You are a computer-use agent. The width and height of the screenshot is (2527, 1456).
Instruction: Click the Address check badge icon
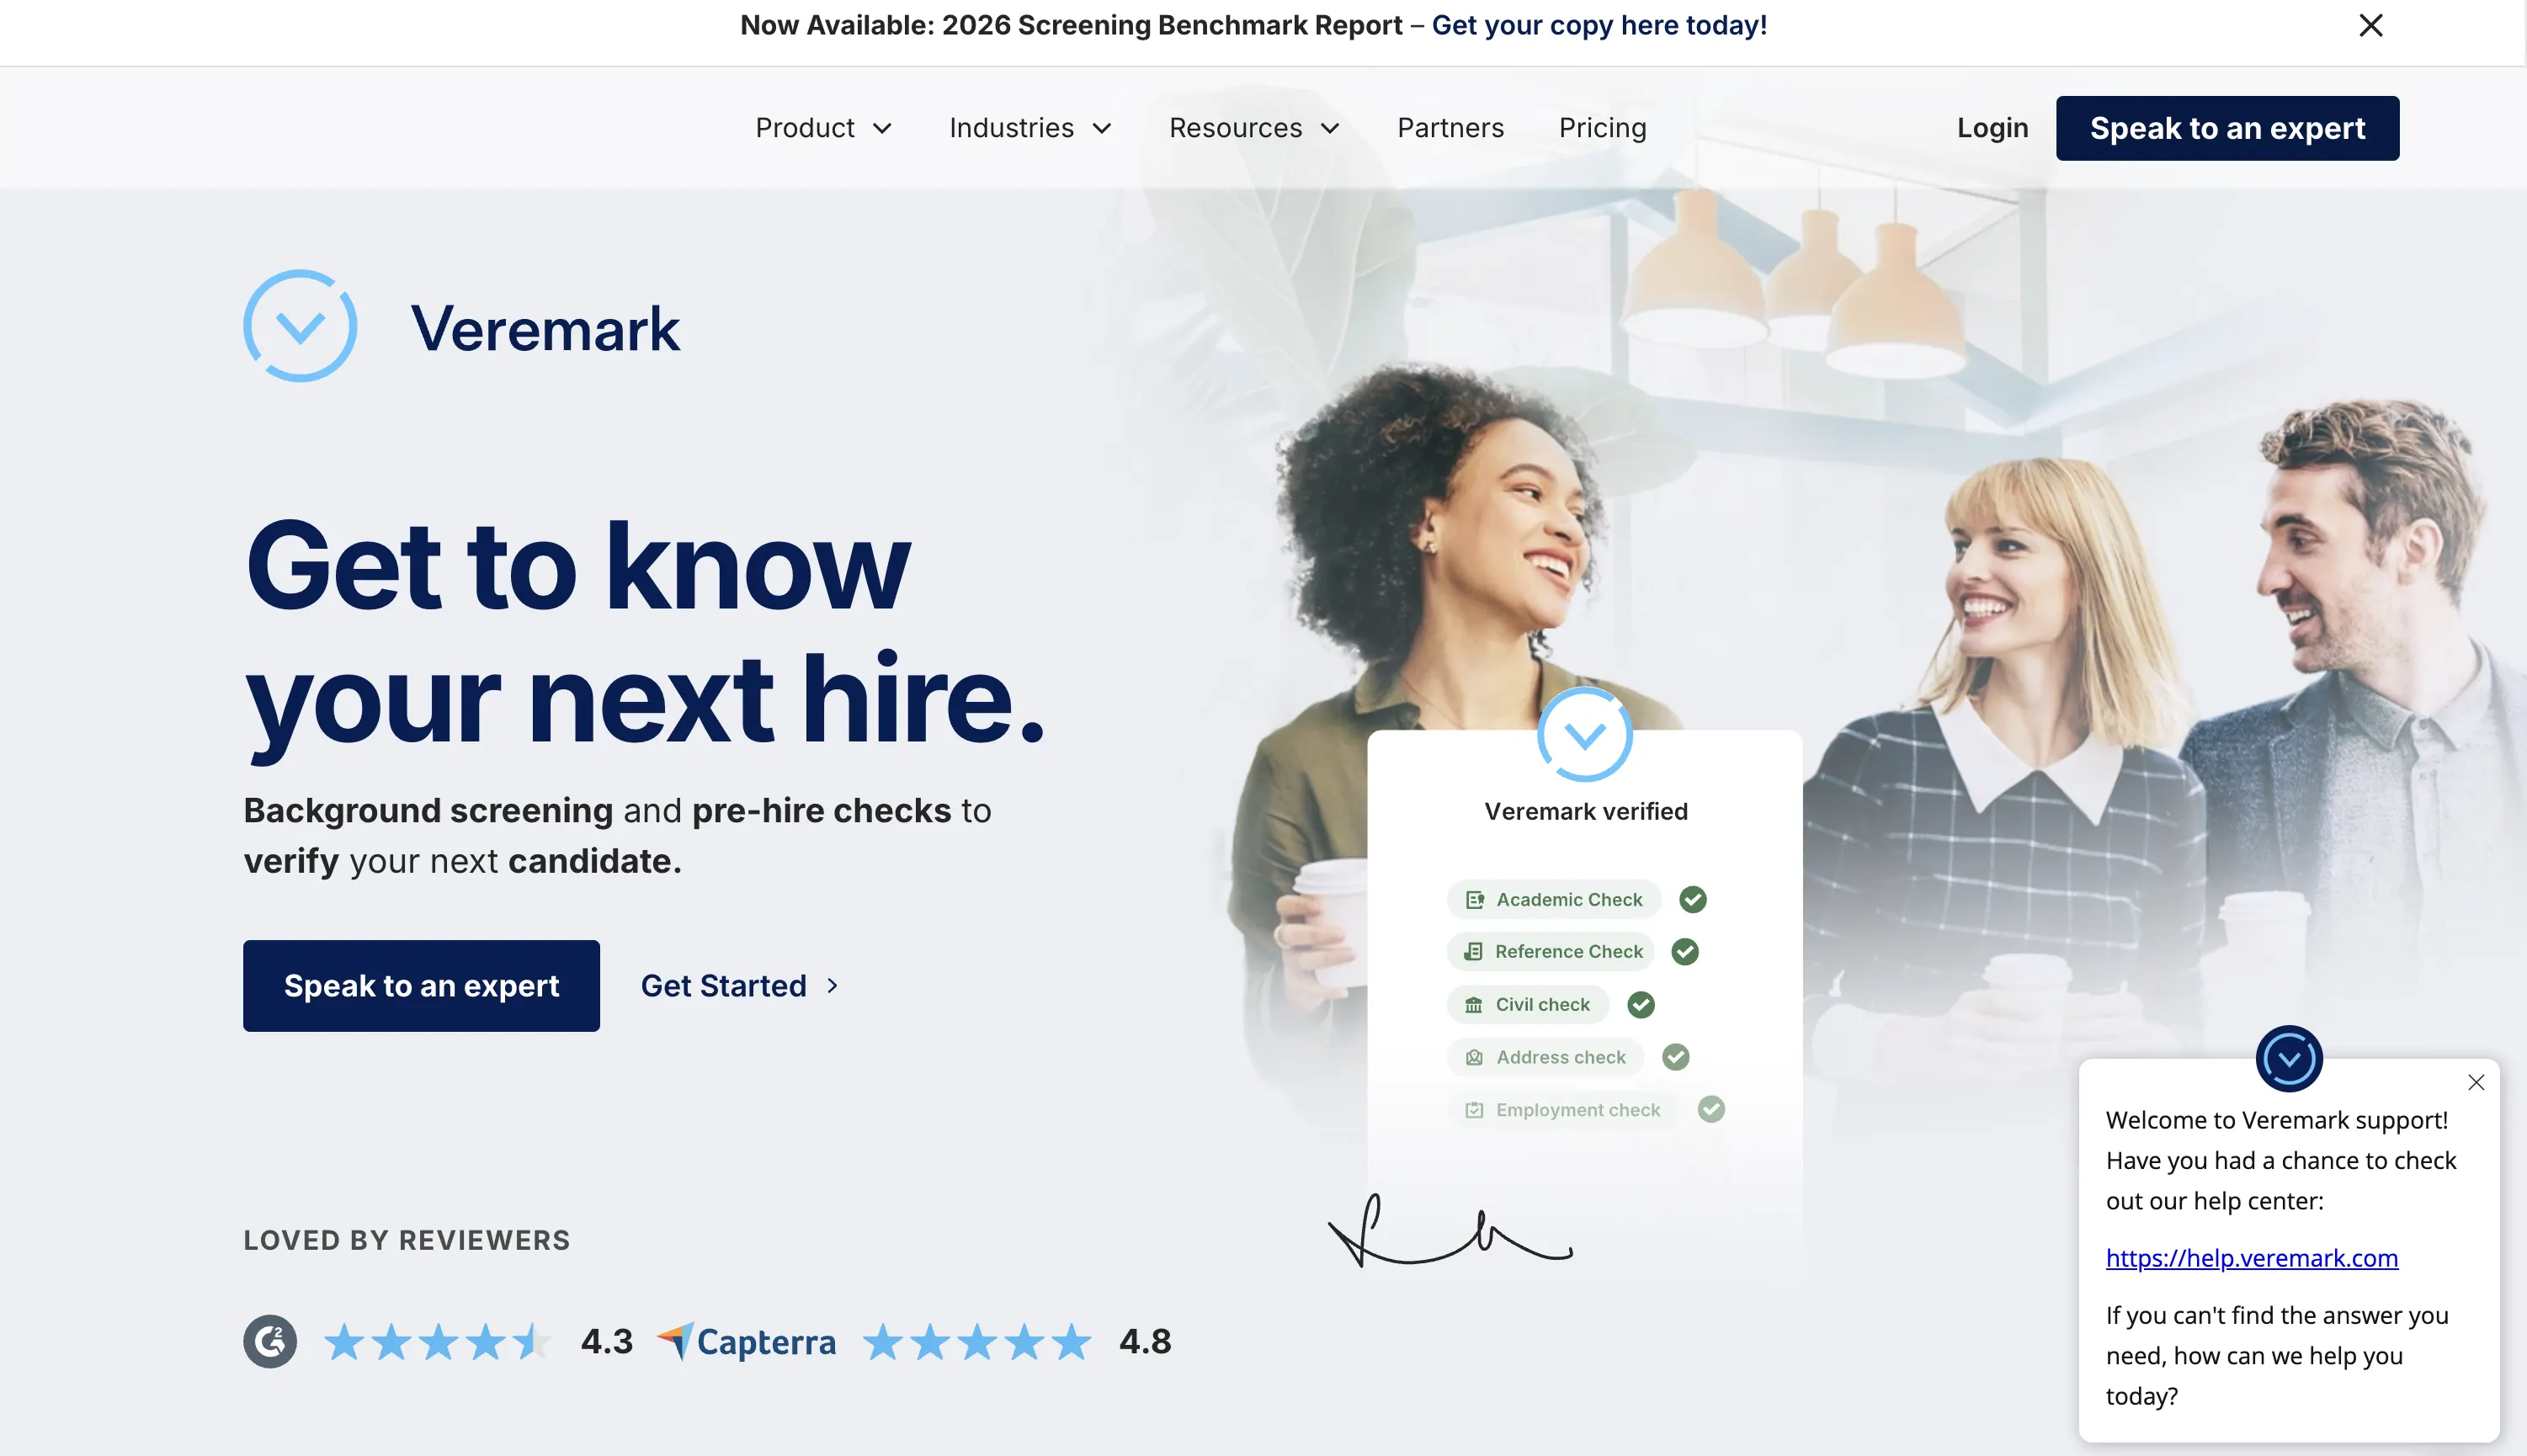point(1474,1057)
